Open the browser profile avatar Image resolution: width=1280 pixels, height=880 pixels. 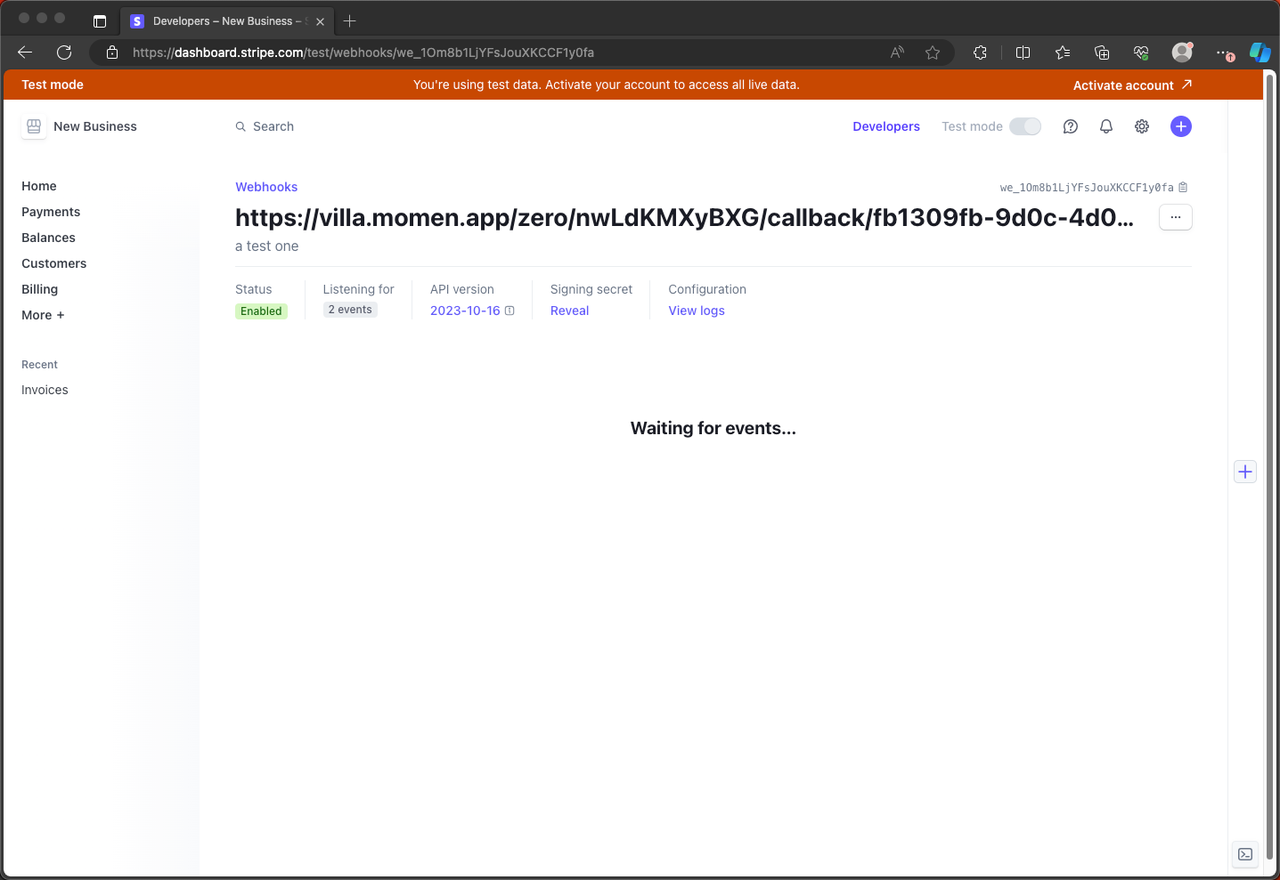pos(1182,52)
